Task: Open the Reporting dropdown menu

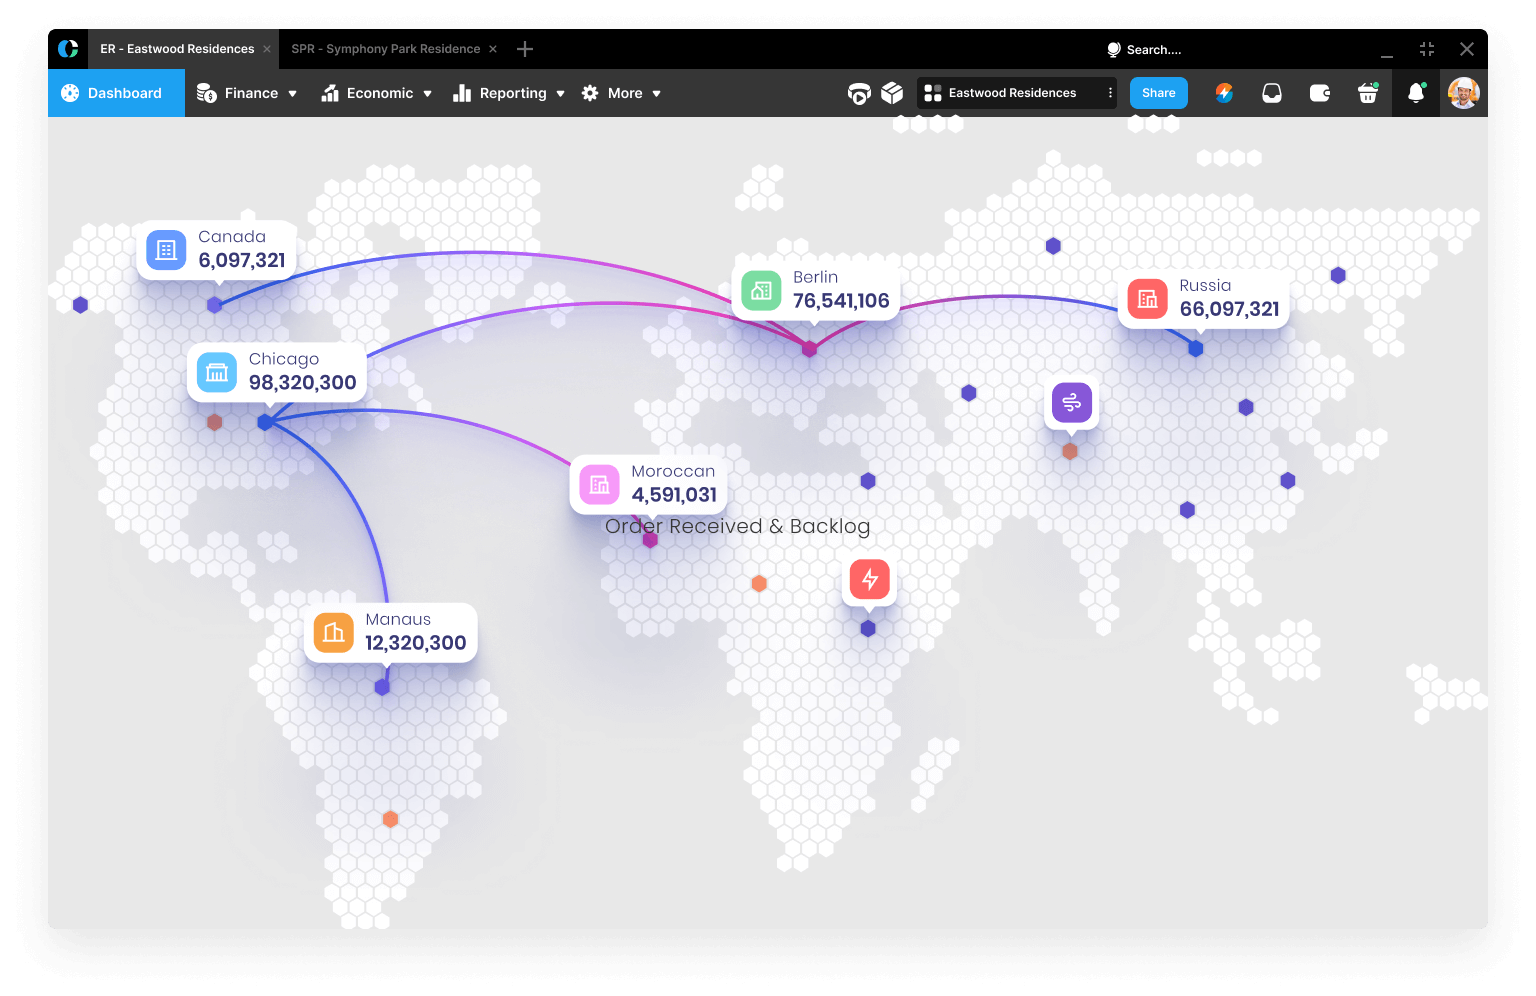Action: [509, 93]
